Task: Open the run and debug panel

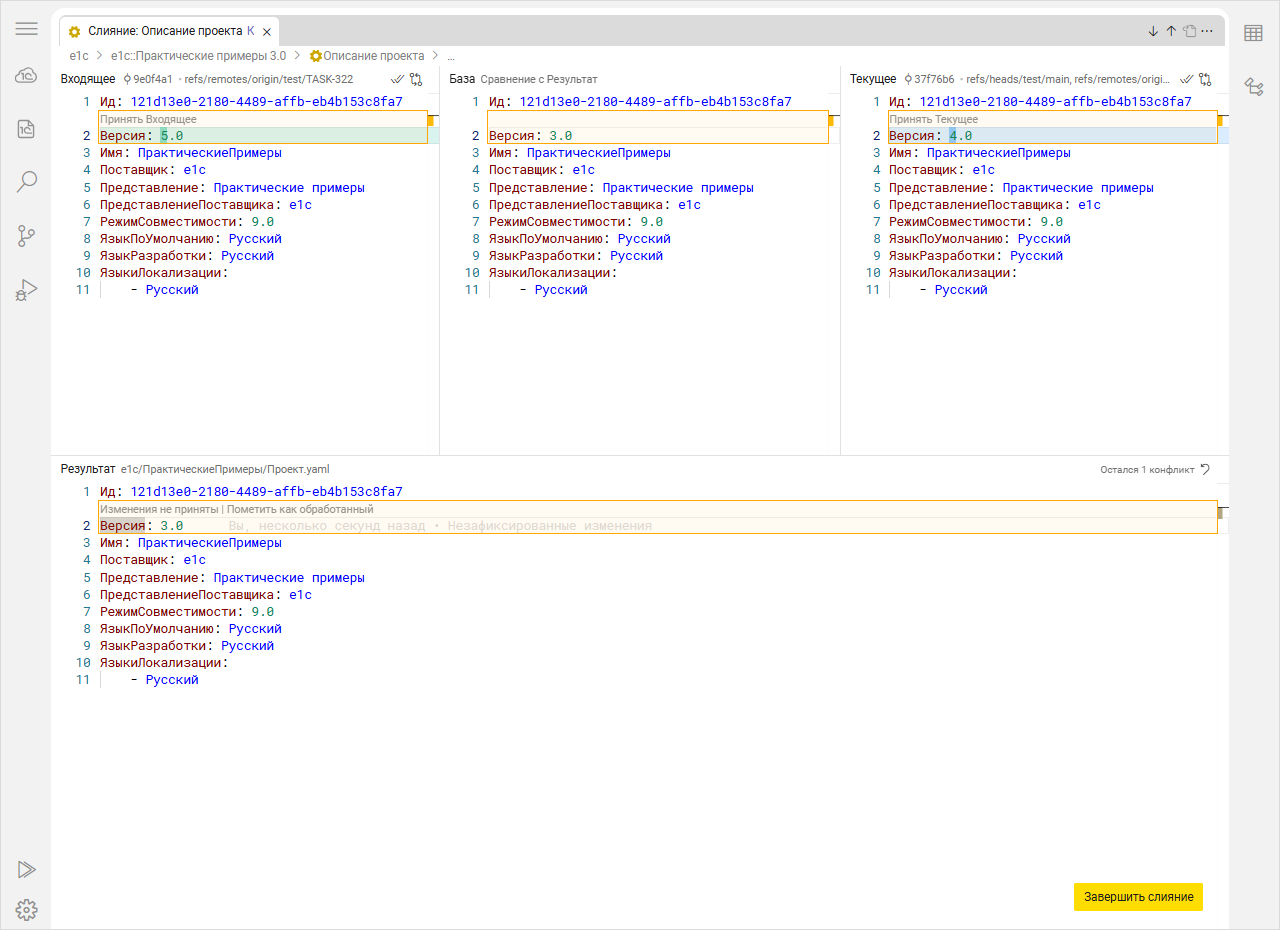Action: click(x=27, y=290)
